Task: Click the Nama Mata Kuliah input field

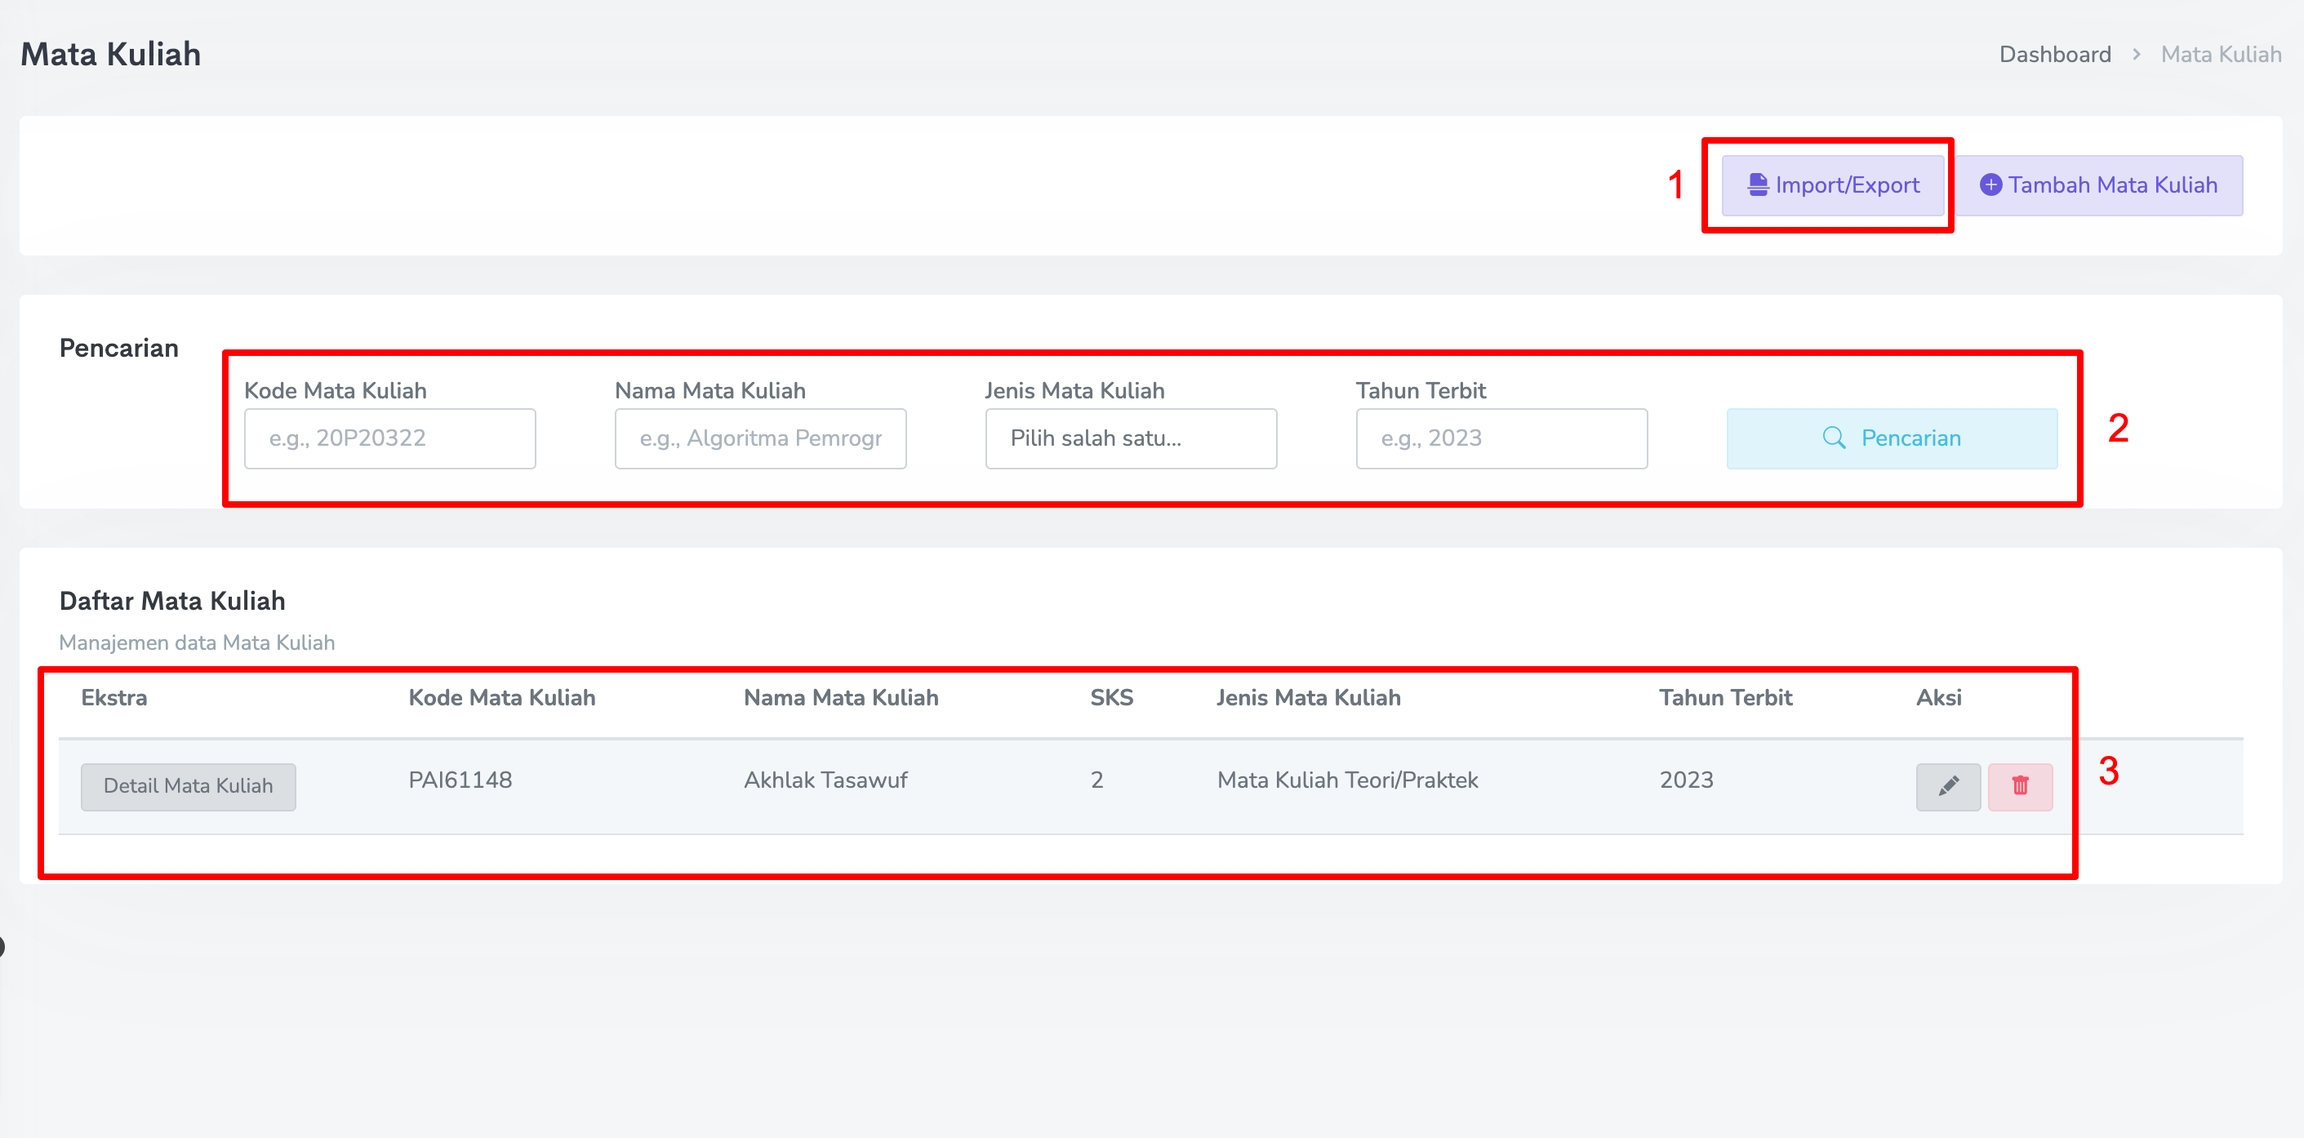Action: tap(760, 438)
